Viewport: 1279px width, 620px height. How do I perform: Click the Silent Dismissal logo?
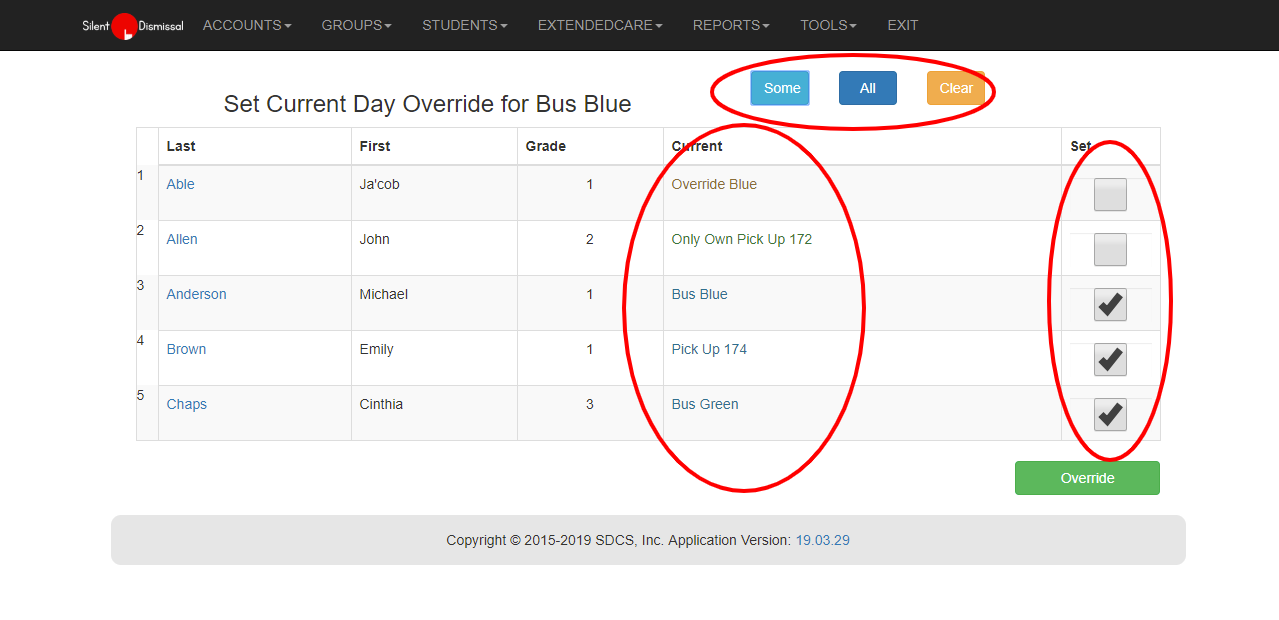(x=132, y=26)
